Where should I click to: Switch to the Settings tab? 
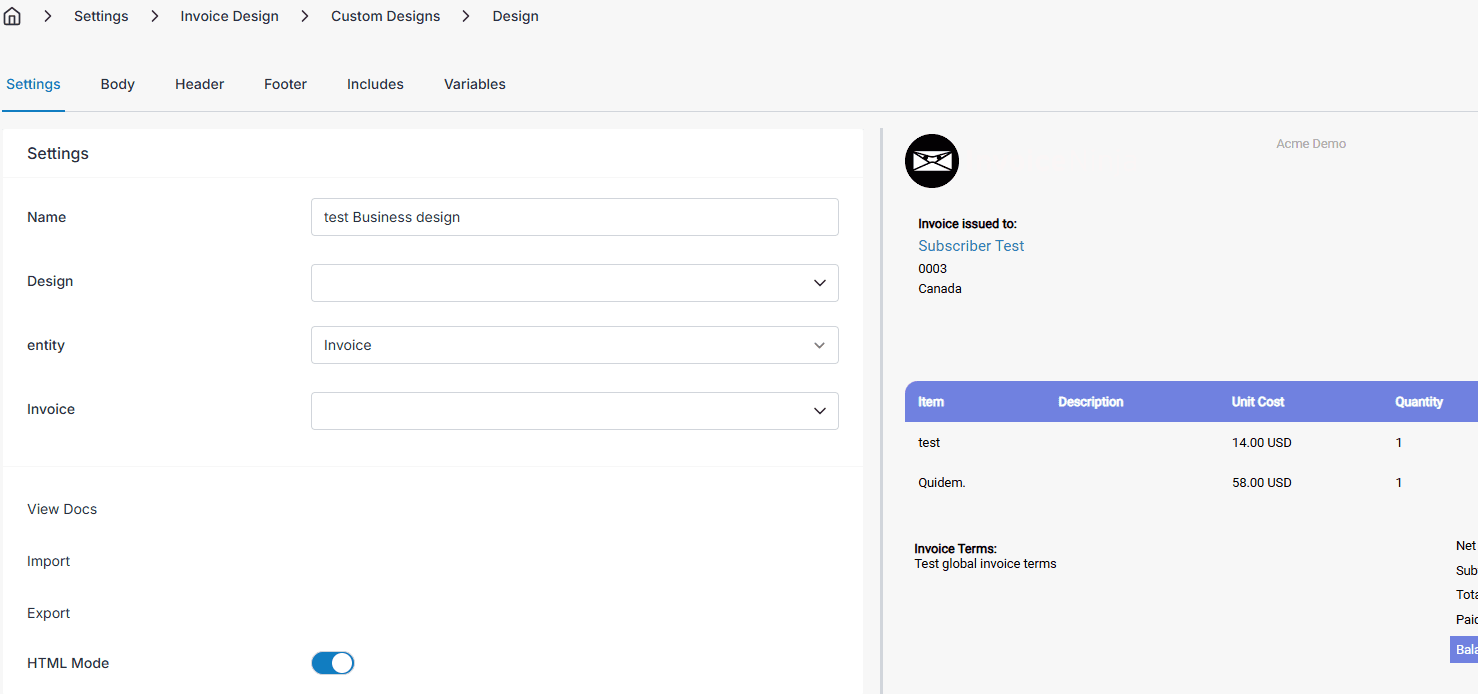tap(33, 84)
